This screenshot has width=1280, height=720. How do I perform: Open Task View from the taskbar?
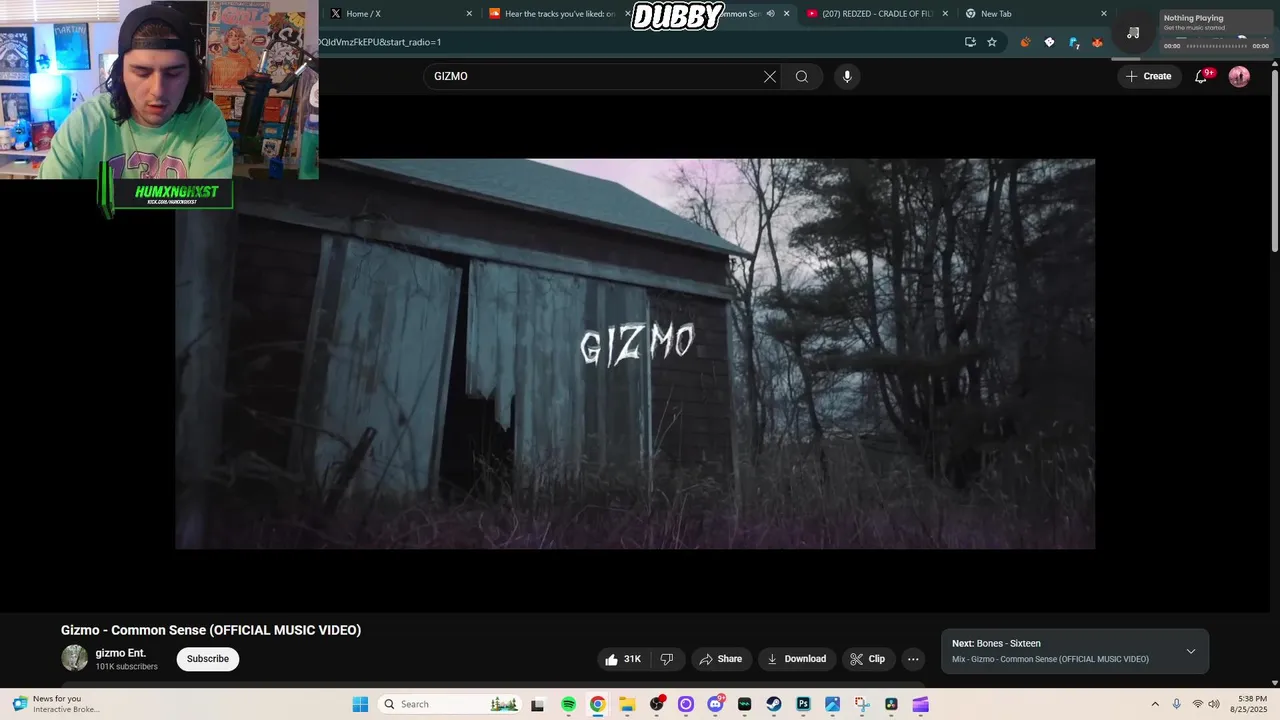[537, 704]
